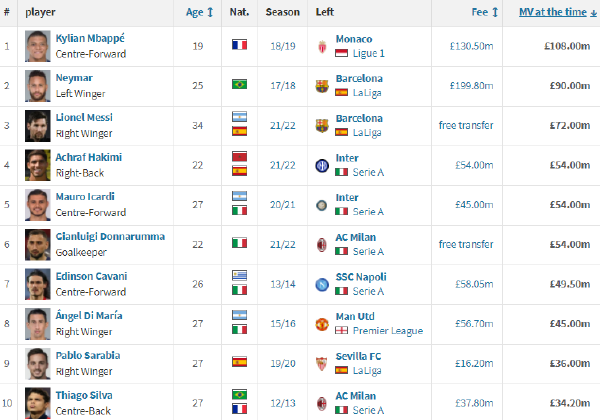Click the Brazil flag in Neymar's row
Viewport: 600px width, 420px height.
click(x=240, y=84)
